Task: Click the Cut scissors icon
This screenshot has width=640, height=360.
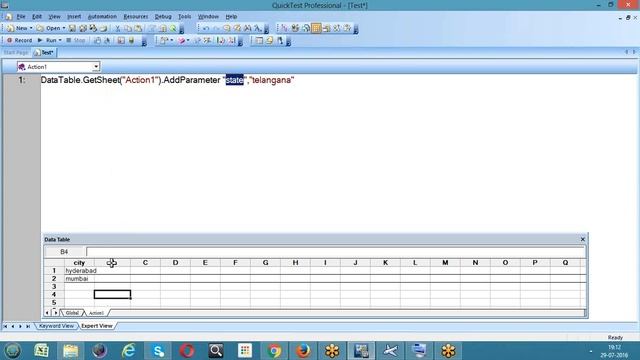Action: click(x=118, y=28)
